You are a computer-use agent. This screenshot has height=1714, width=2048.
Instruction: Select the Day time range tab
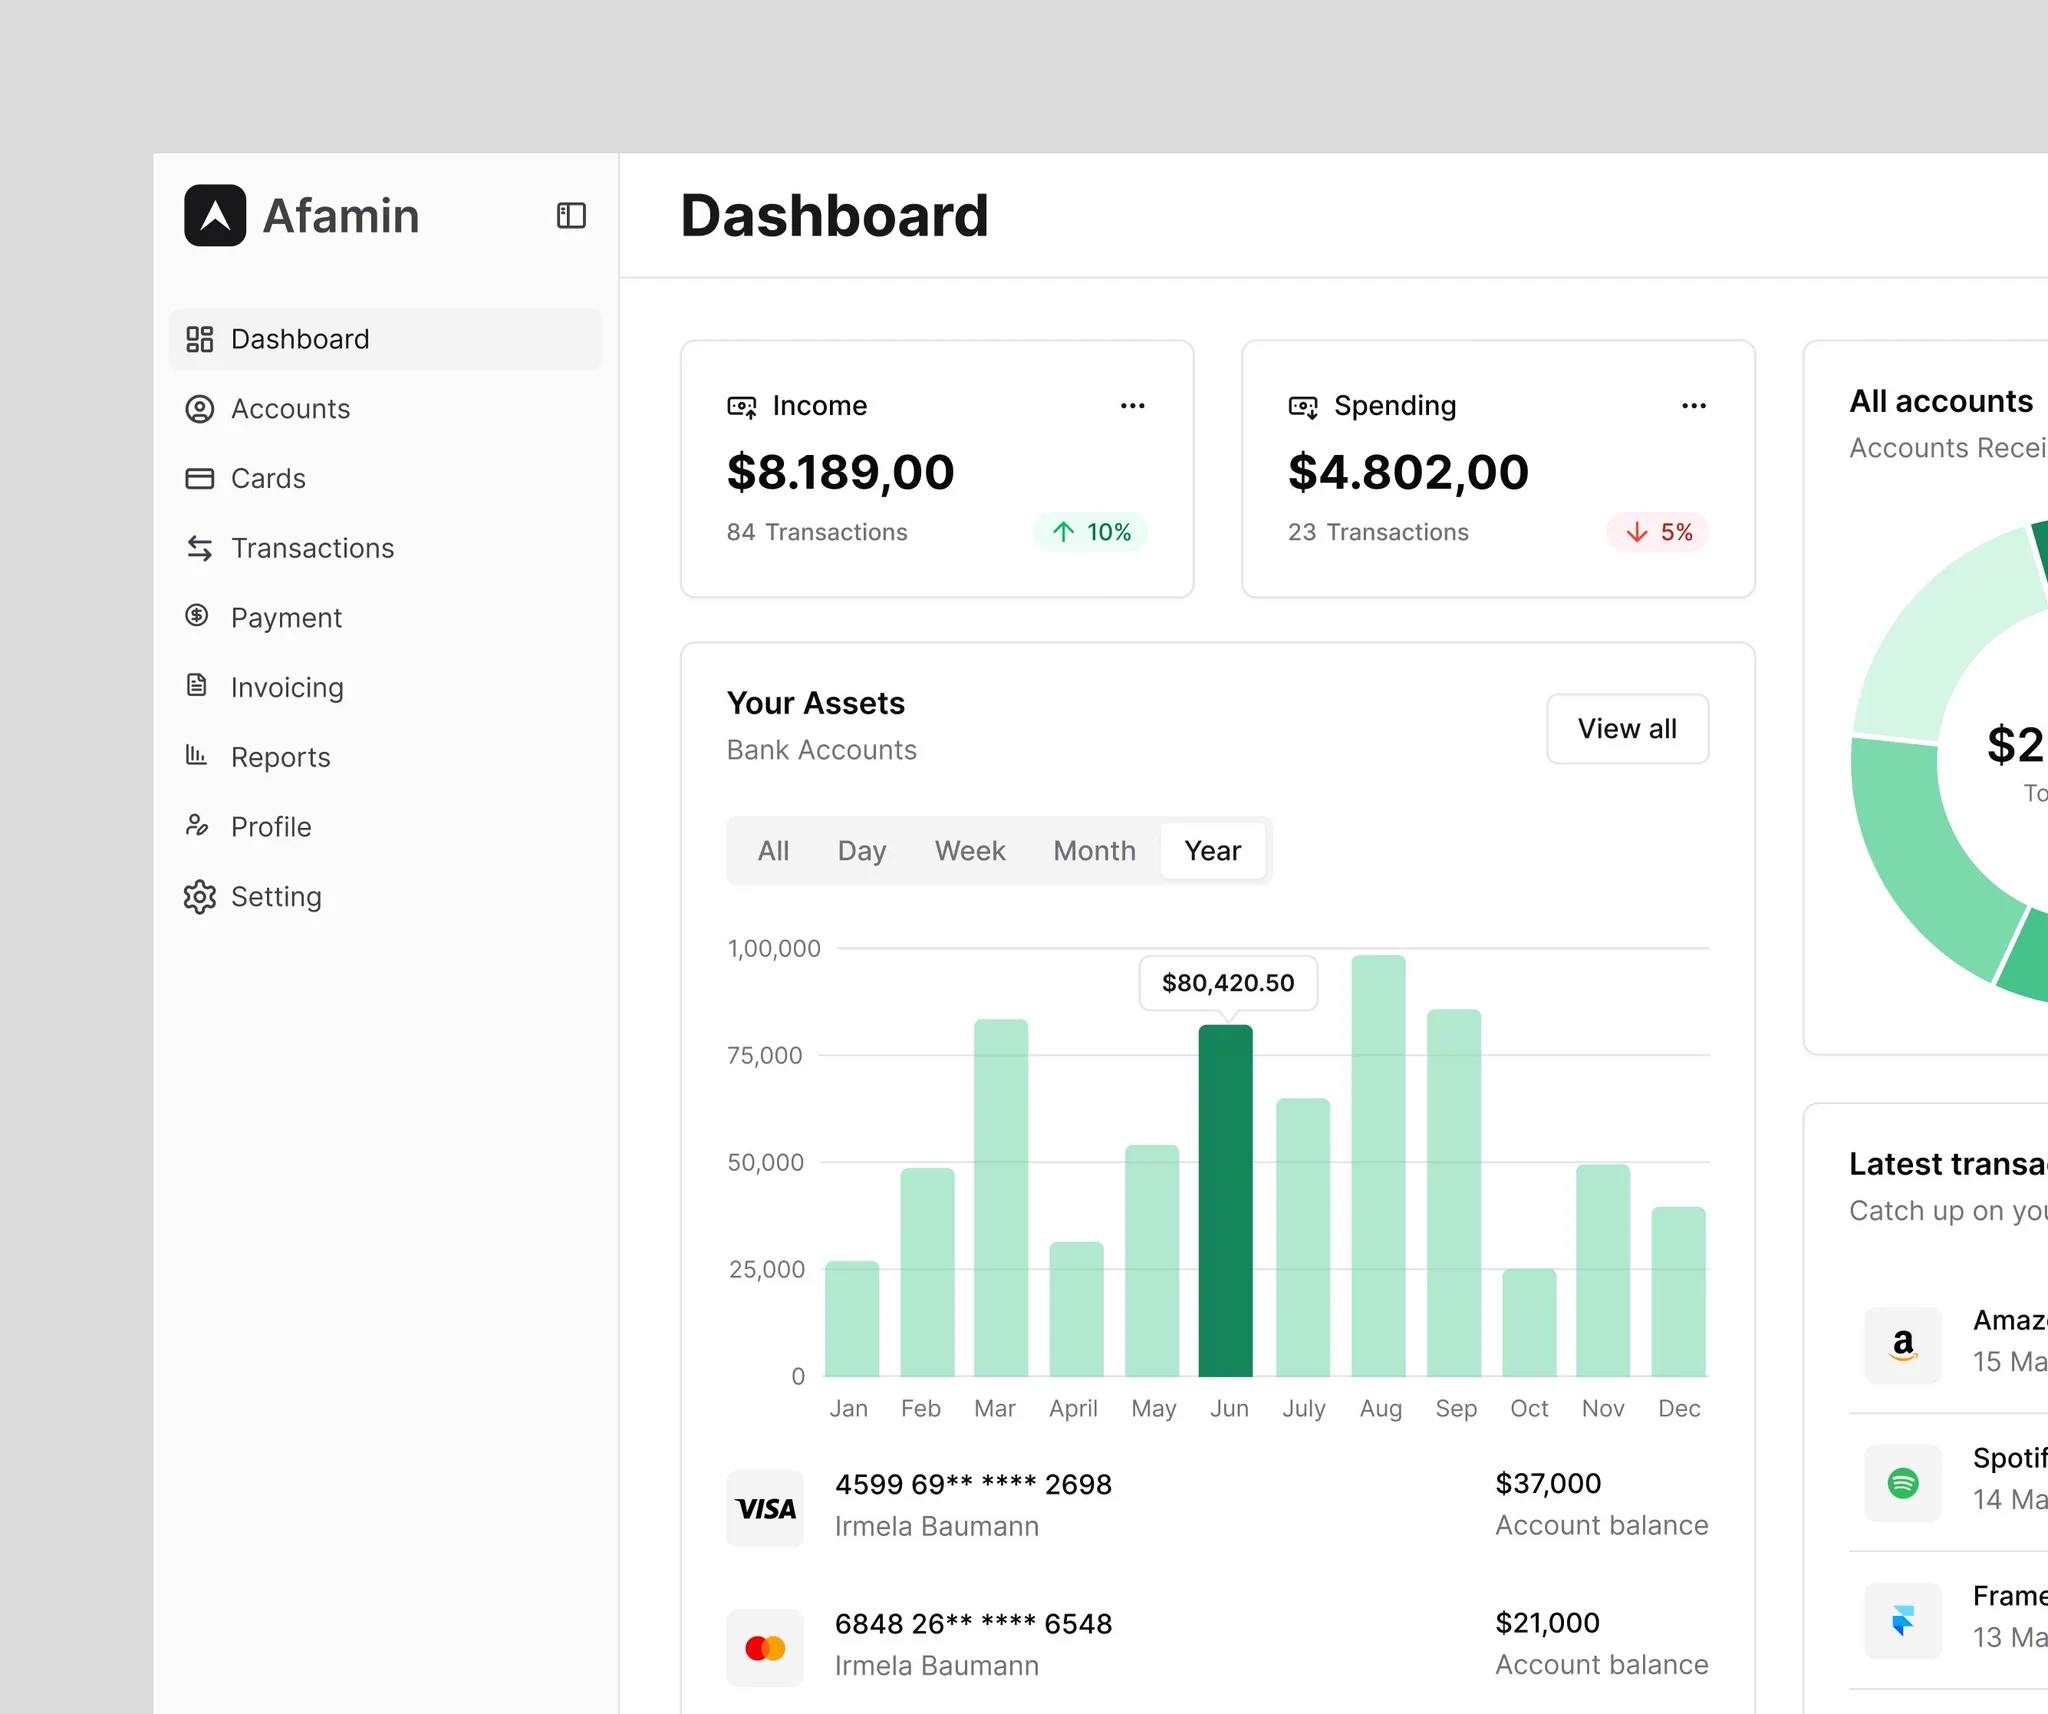[862, 851]
